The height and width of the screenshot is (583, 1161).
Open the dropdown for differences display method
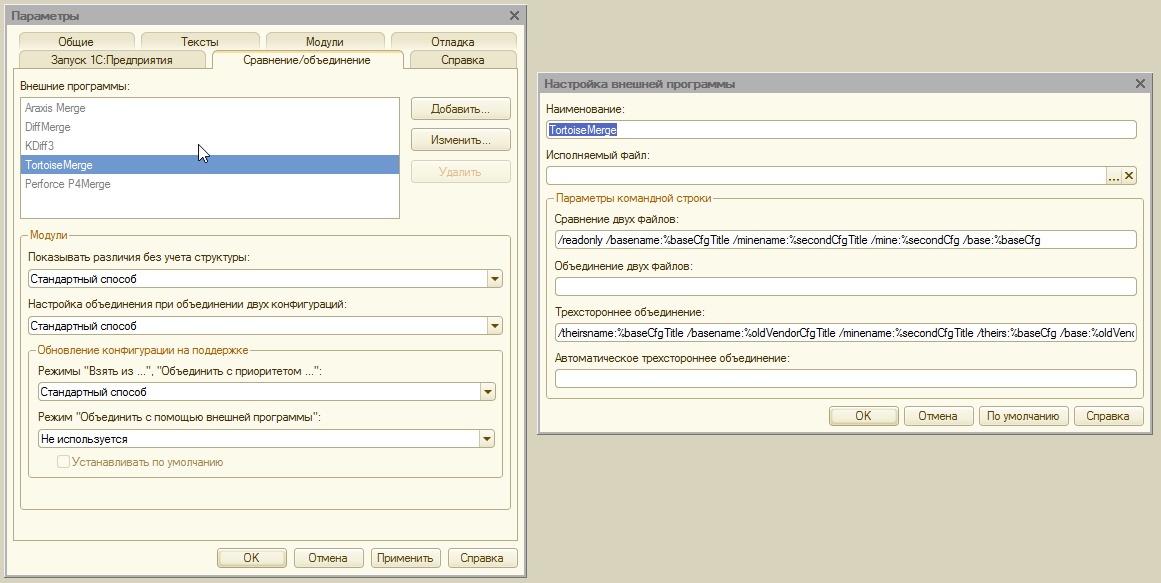pos(494,279)
